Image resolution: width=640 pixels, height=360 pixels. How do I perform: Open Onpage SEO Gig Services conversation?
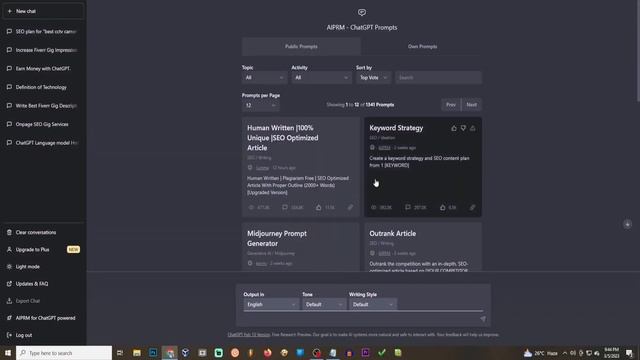[43, 124]
